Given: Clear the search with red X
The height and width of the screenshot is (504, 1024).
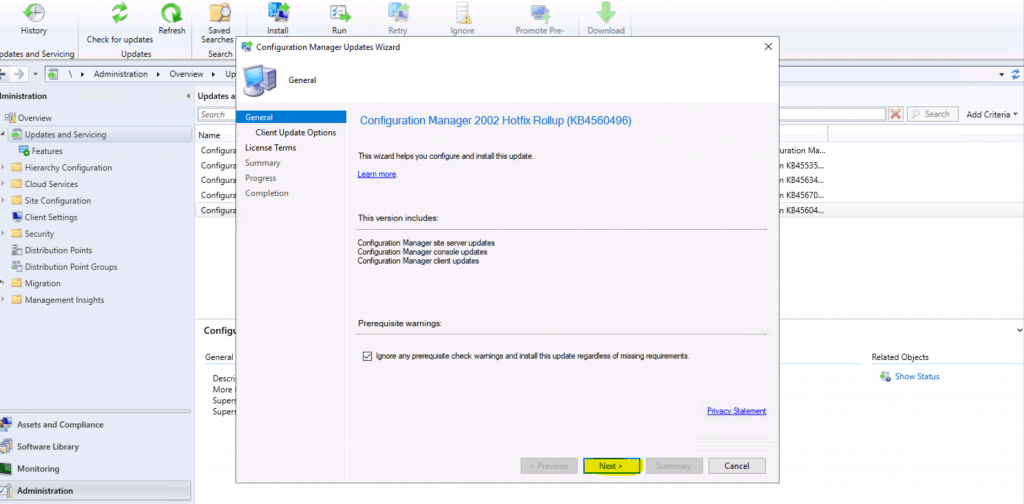Looking at the screenshot, I should point(895,114).
